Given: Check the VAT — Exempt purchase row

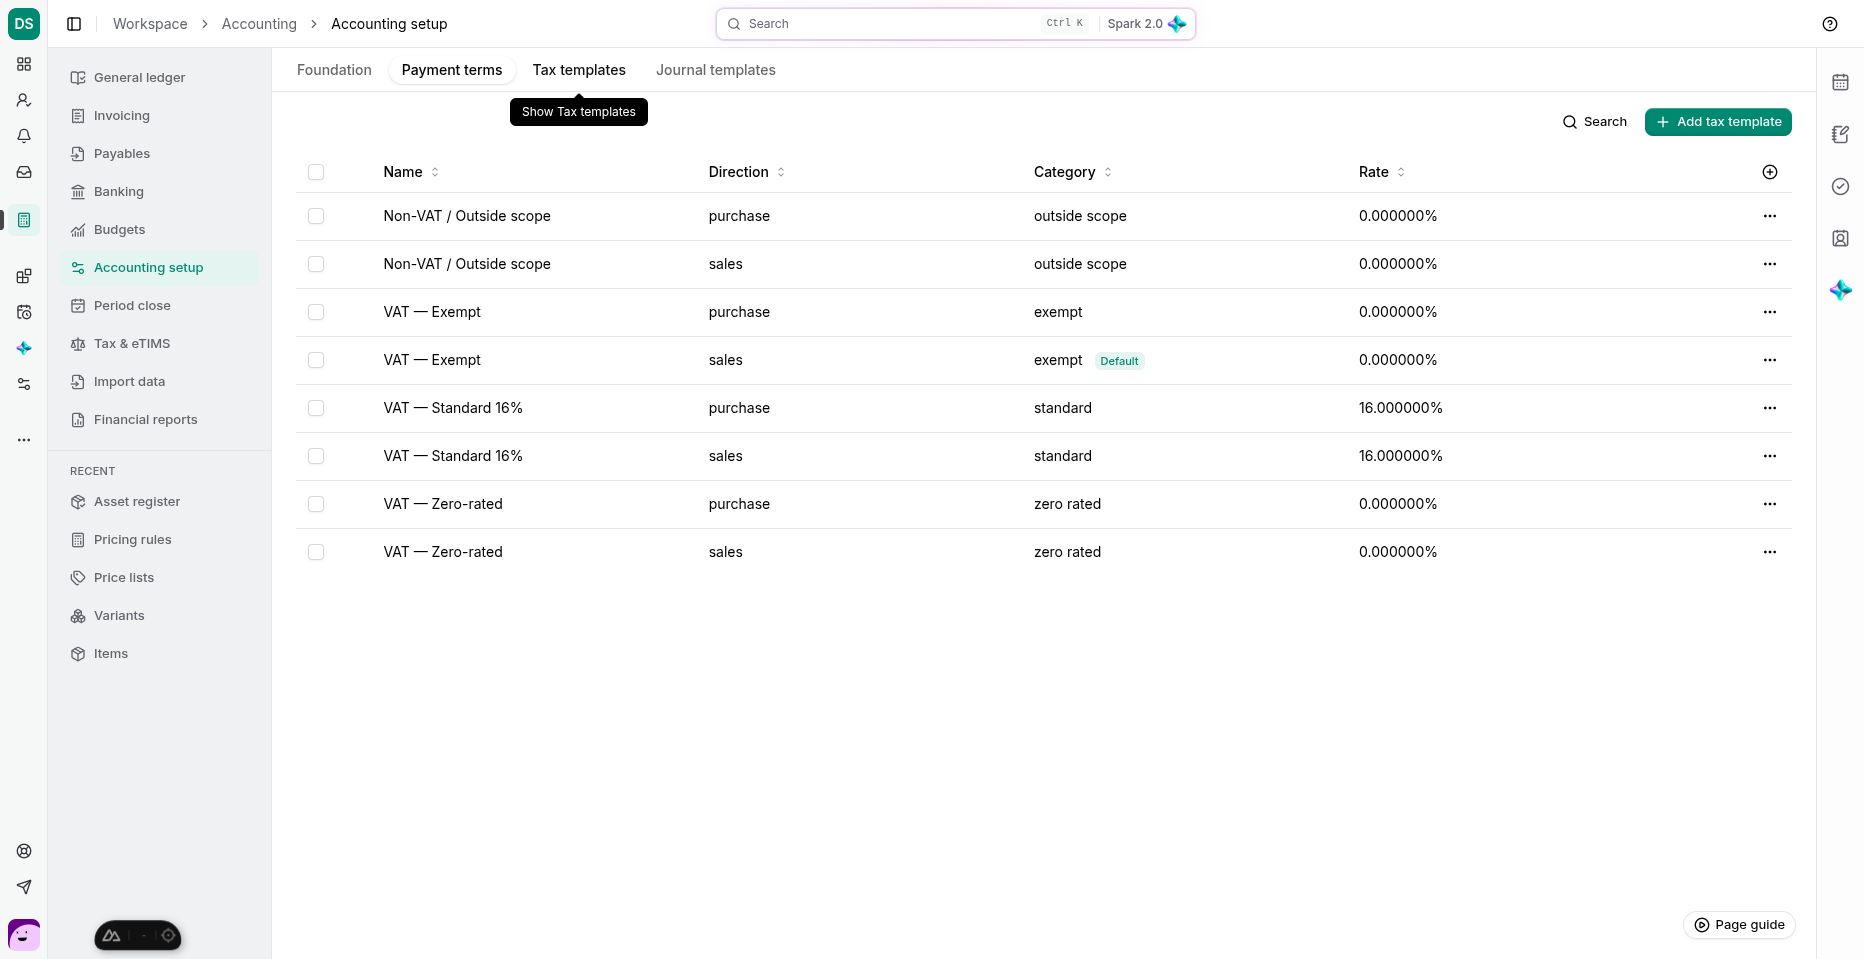Looking at the screenshot, I should pyautogui.click(x=316, y=312).
